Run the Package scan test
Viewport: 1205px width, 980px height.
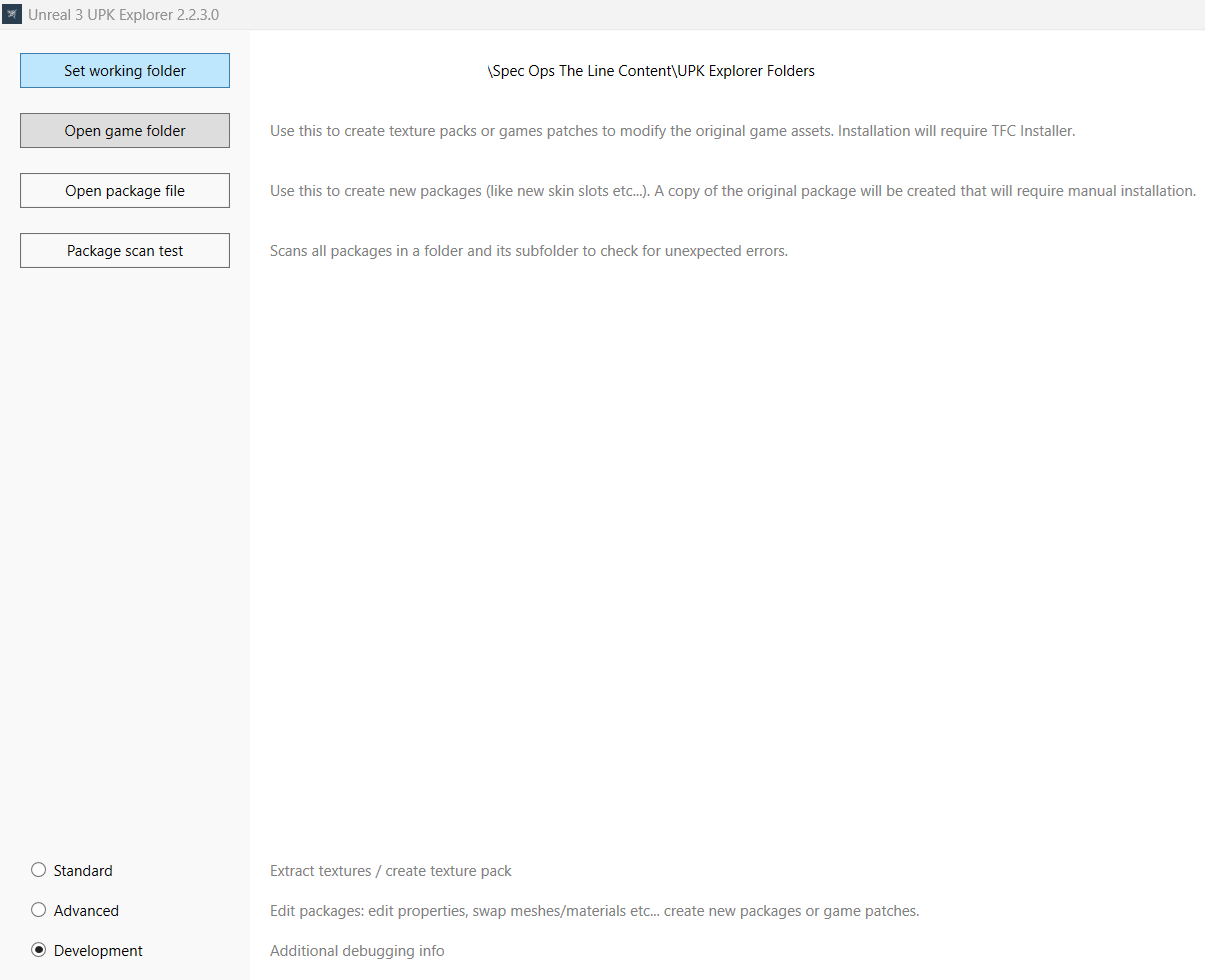click(x=125, y=251)
